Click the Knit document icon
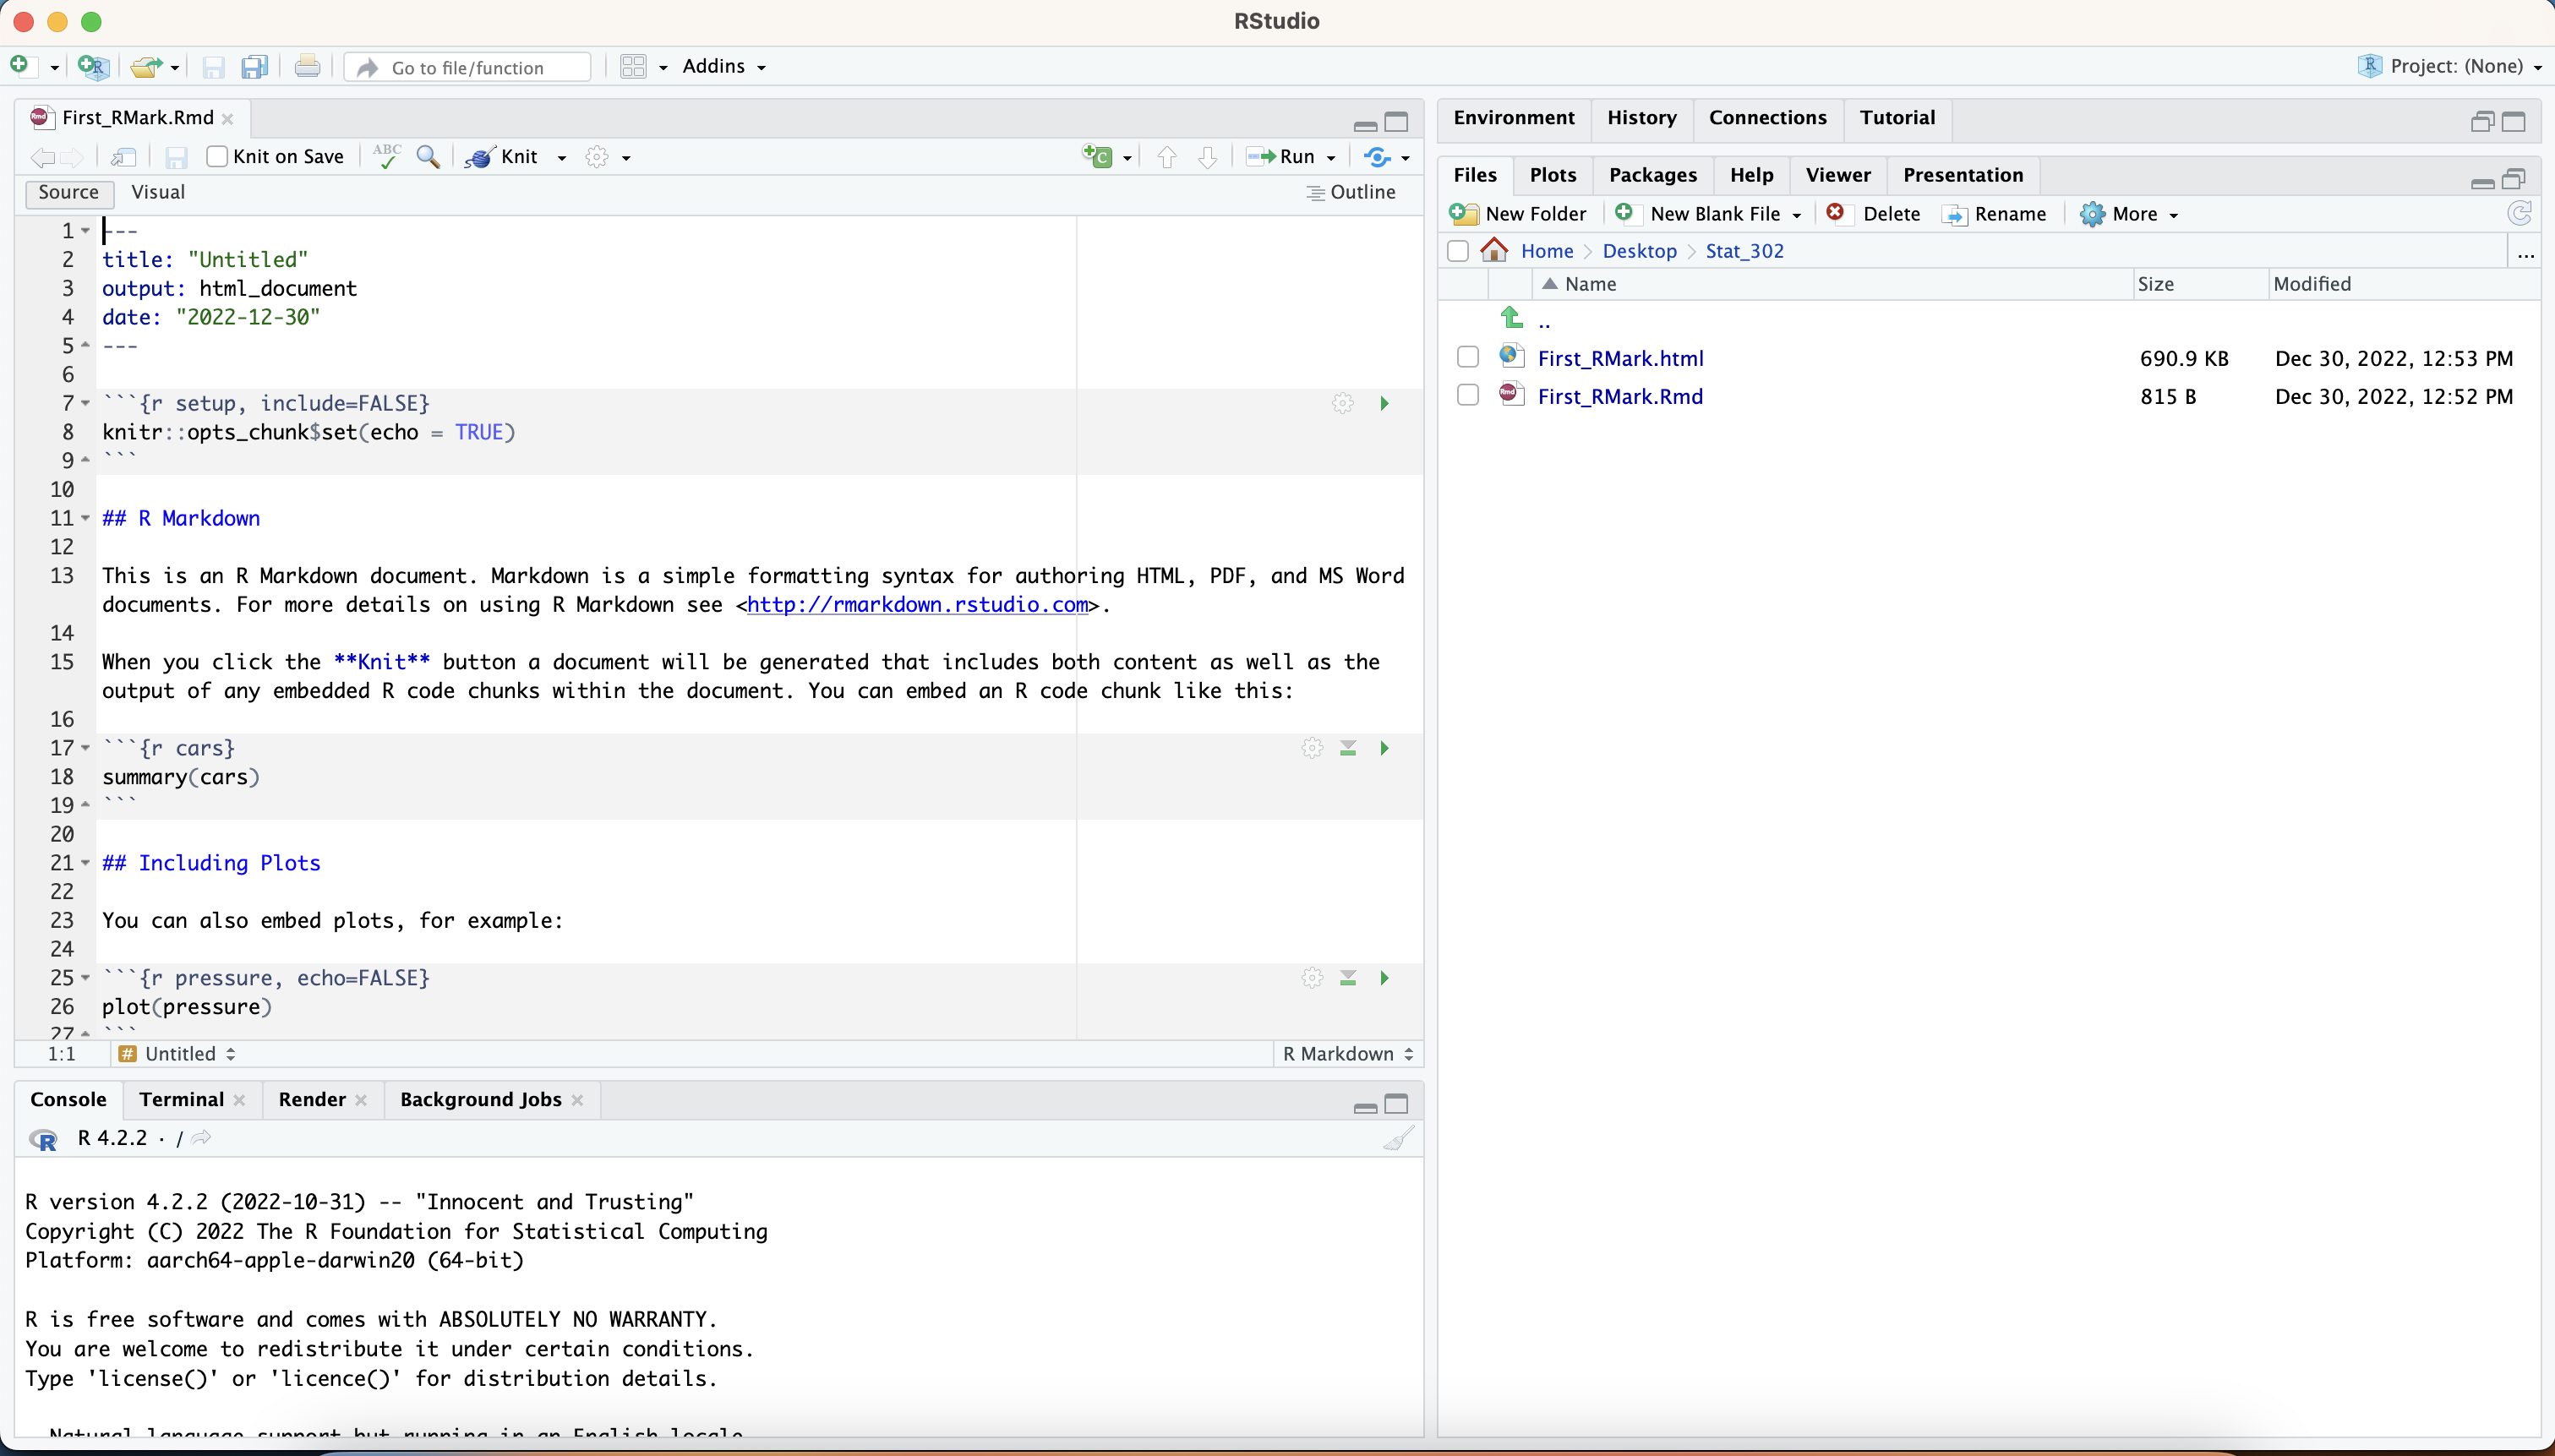 click(481, 157)
